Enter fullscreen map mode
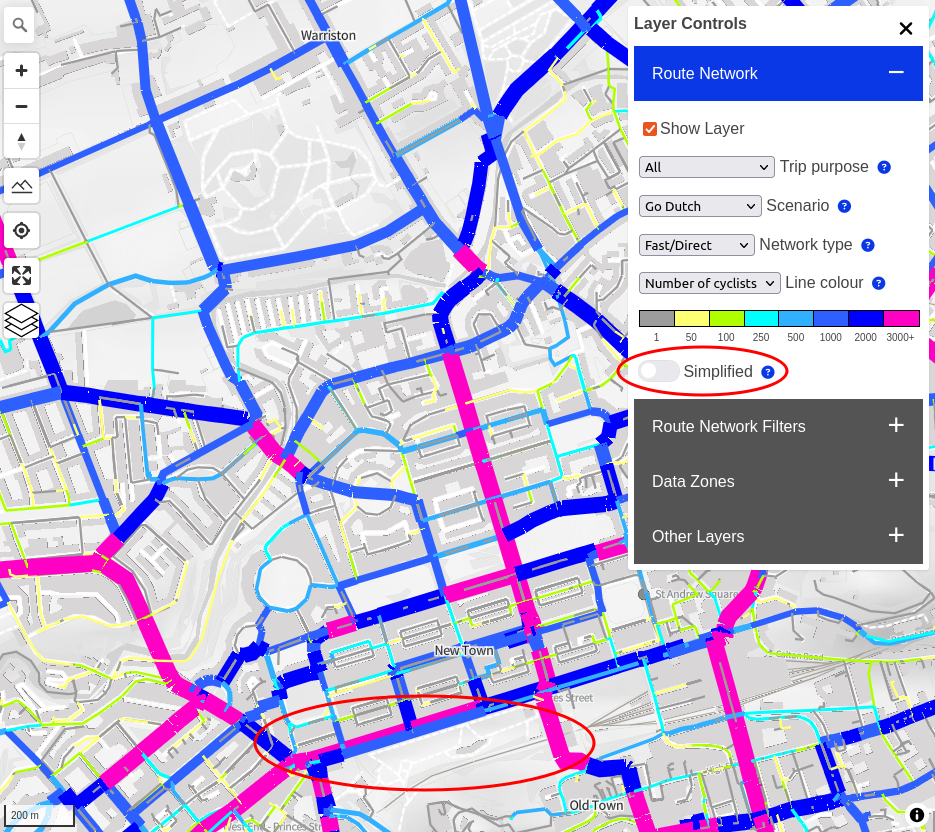This screenshot has width=935, height=832. click(x=21, y=276)
